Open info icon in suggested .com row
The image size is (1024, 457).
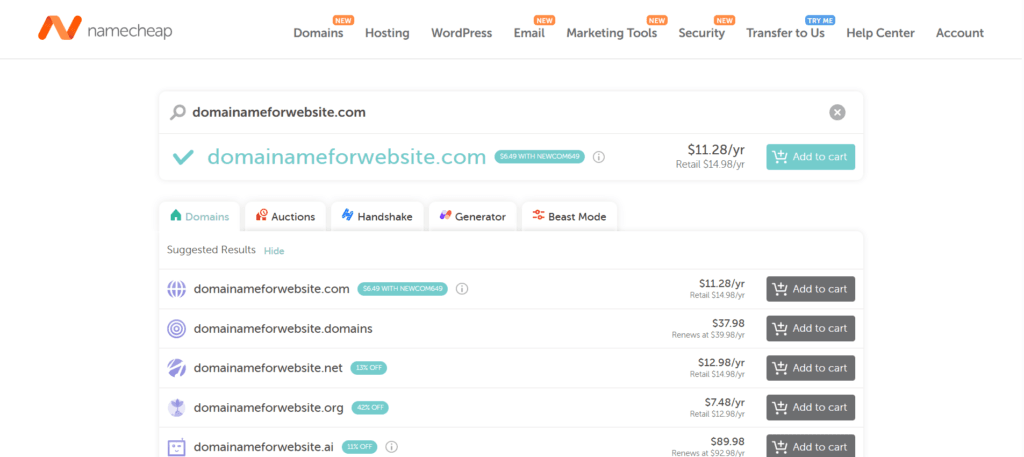point(462,289)
